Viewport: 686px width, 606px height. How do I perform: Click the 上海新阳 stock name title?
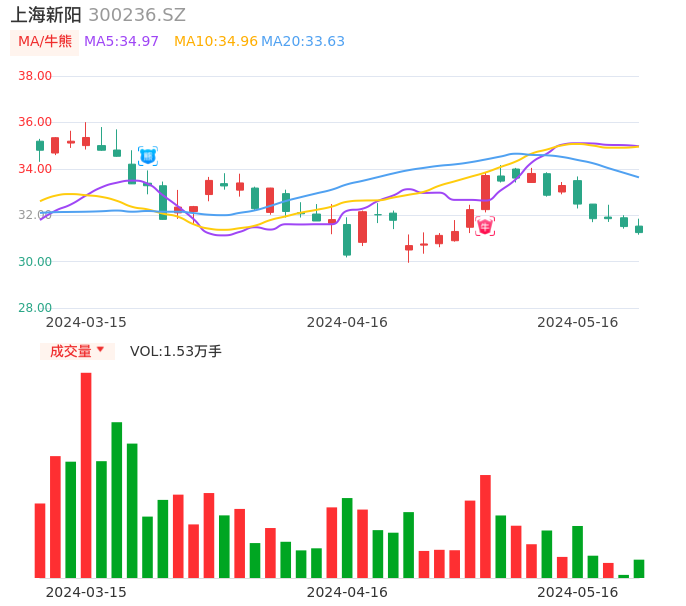point(46,15)
